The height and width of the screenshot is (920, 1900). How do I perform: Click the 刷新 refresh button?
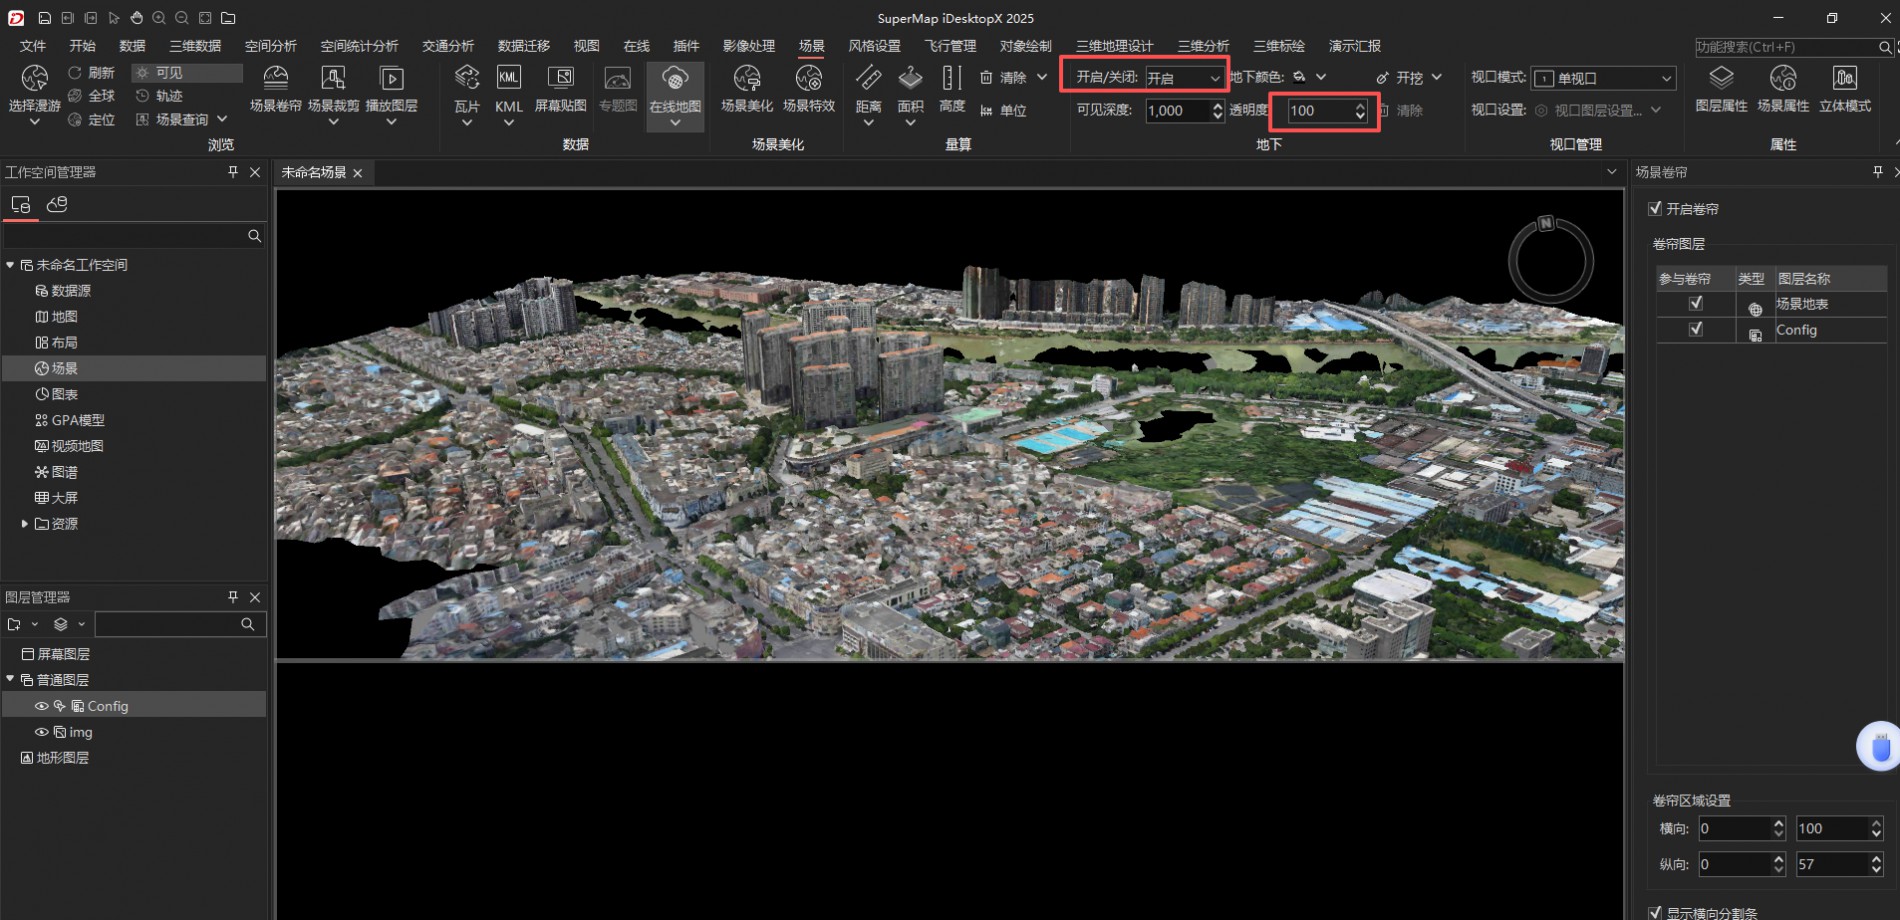point(91,73)
